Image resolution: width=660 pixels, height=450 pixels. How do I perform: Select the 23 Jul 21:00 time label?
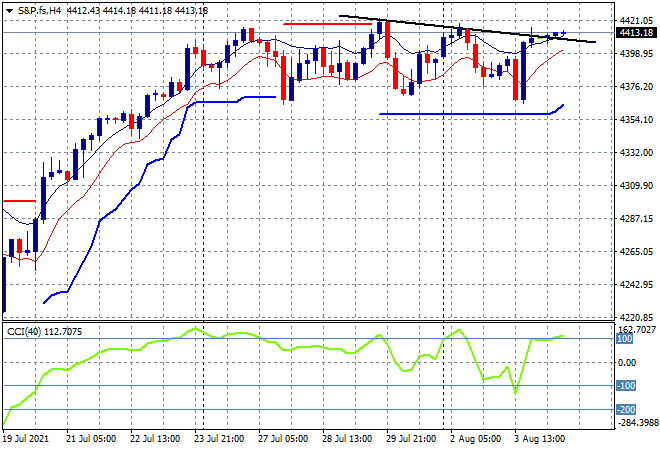219,439
